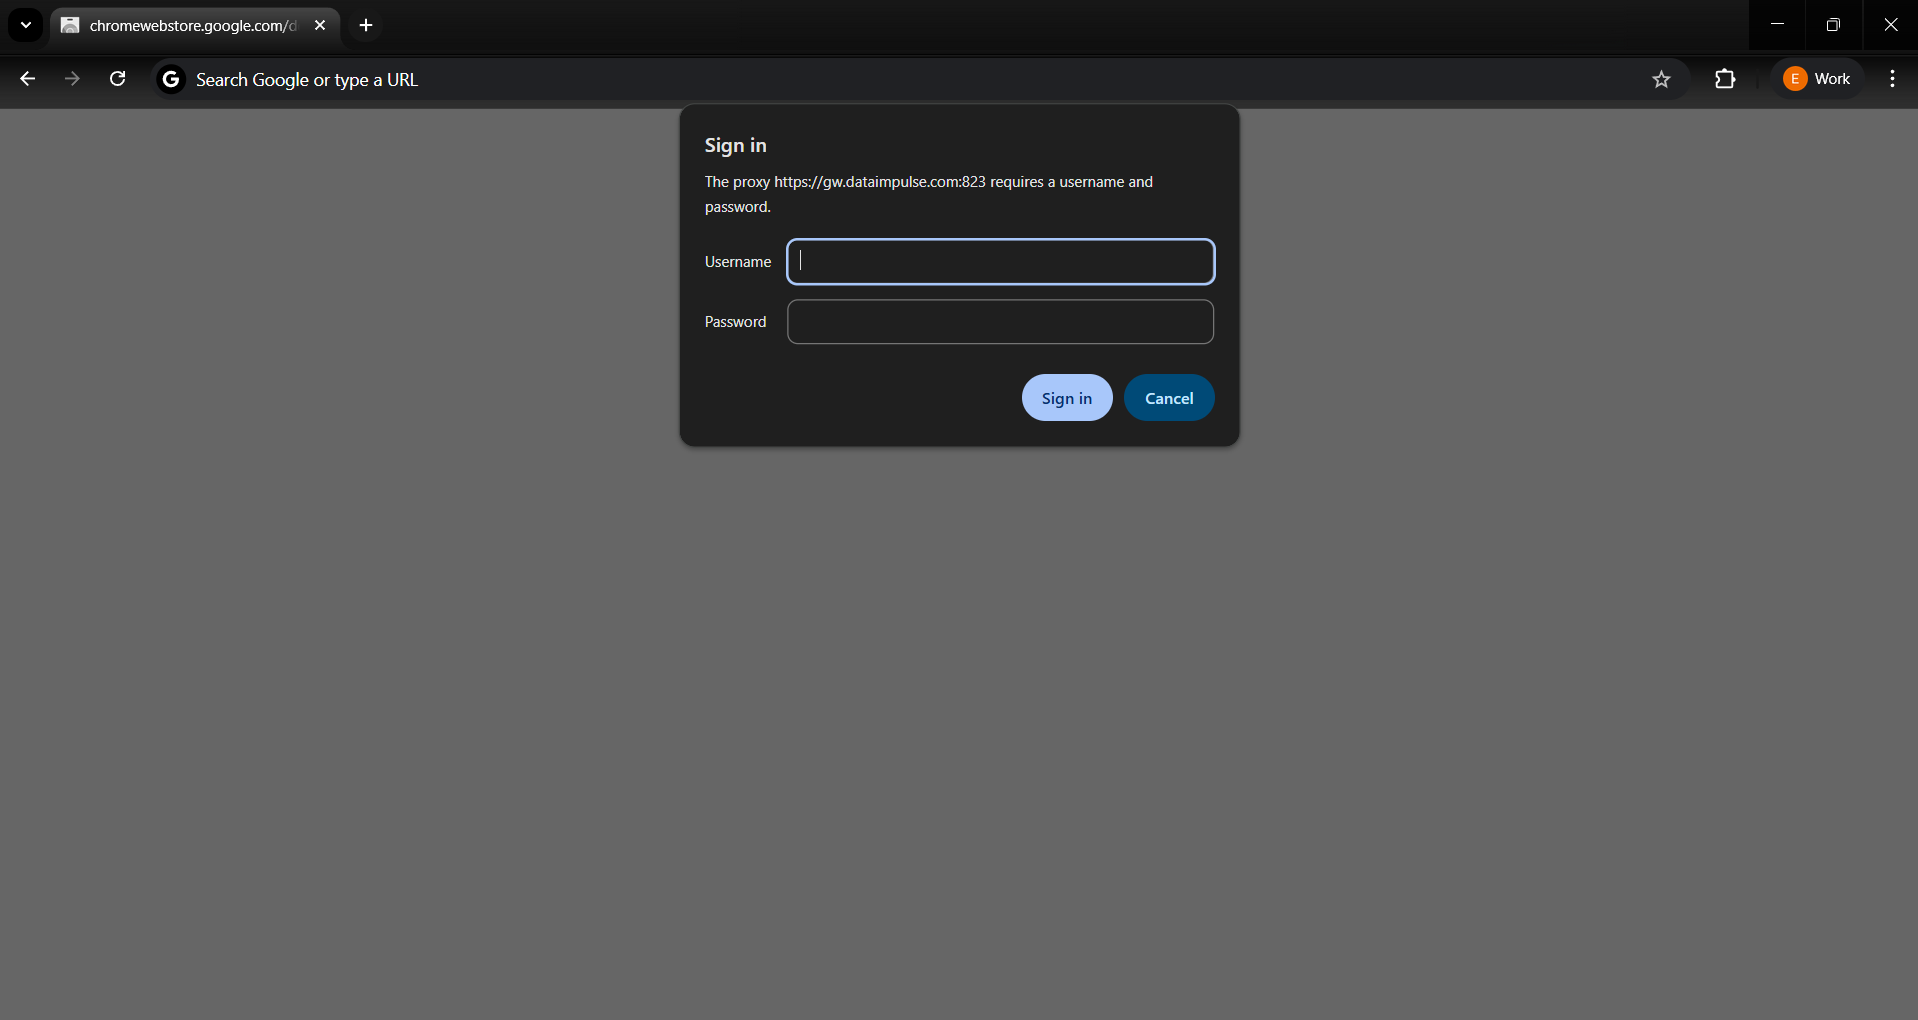The width and height of the screenshot is (1918, 1020).
Task: Open the Chrome three-dot menu
Action: click(1891, 79)
